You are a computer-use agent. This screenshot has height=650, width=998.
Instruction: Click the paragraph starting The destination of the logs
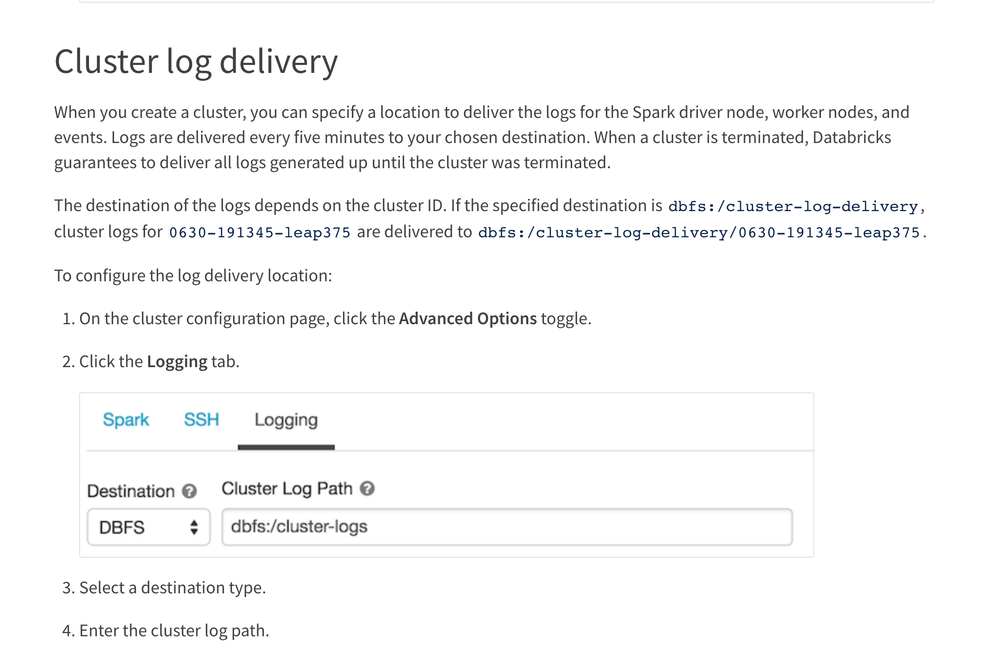coord(360,206)
